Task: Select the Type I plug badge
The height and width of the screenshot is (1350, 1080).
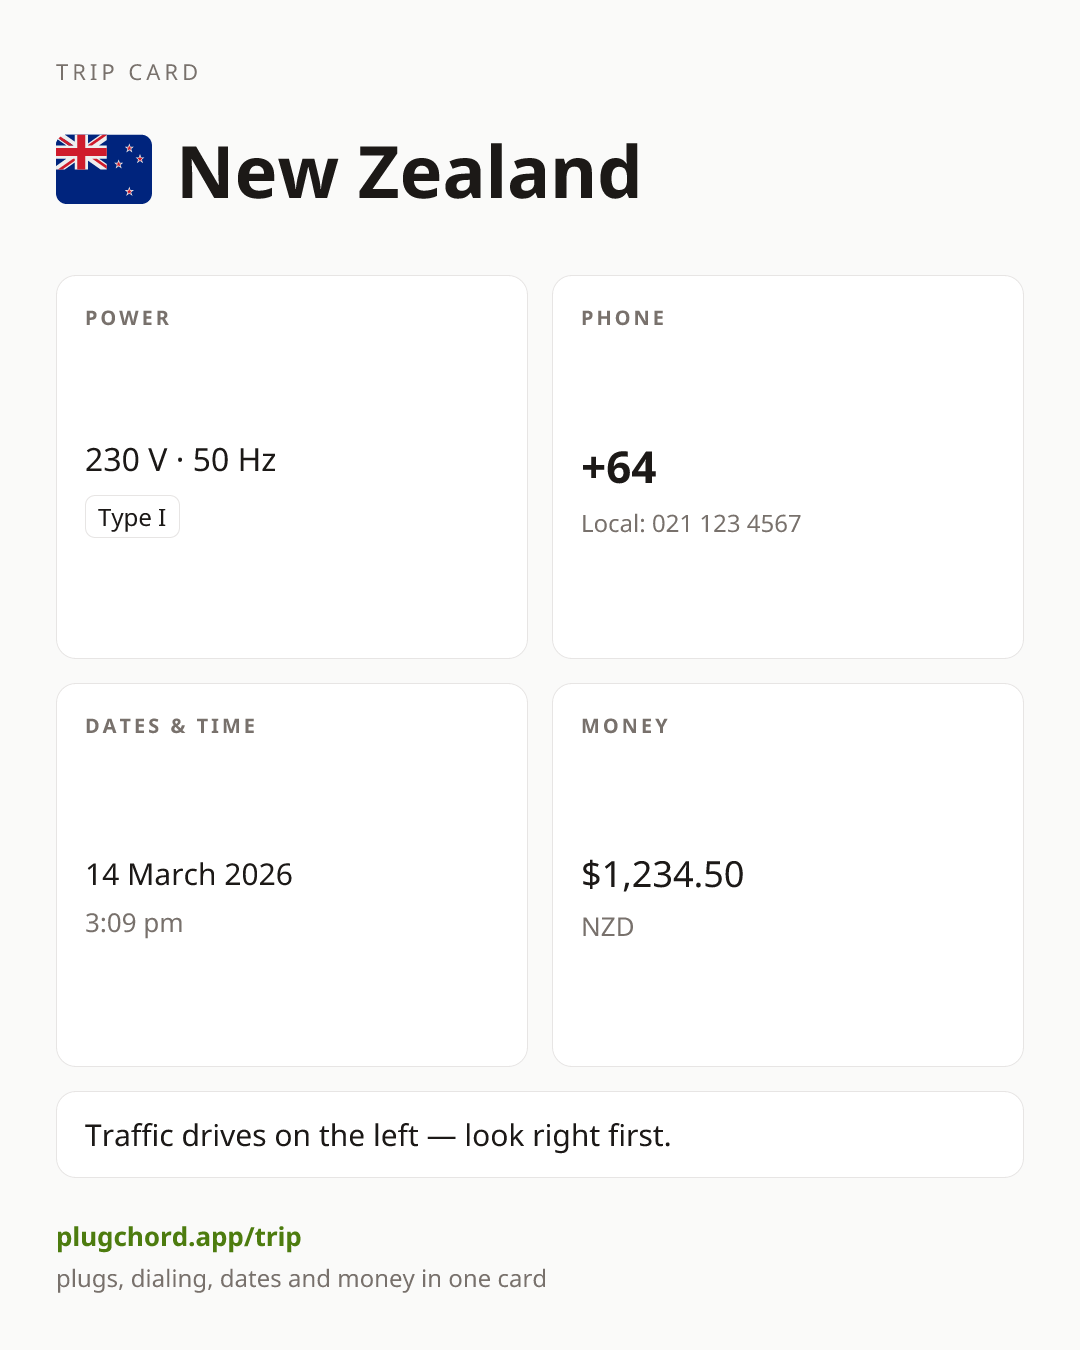Action: [132, 517]
